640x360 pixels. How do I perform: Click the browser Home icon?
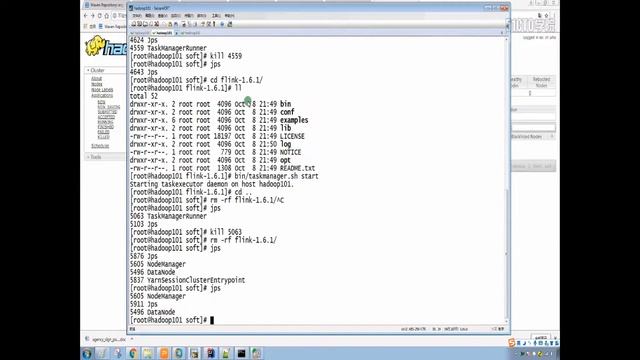[107, 16]
